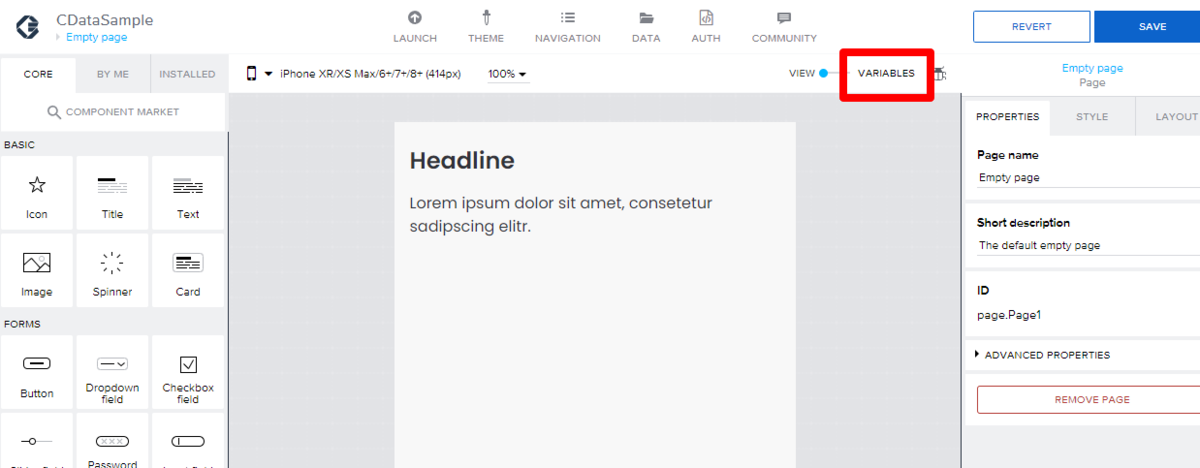Open the Auth file icon
Image resolution: width=1200 pixels, height=468 pixels.
pyautogui.click(x=706, y=18)
